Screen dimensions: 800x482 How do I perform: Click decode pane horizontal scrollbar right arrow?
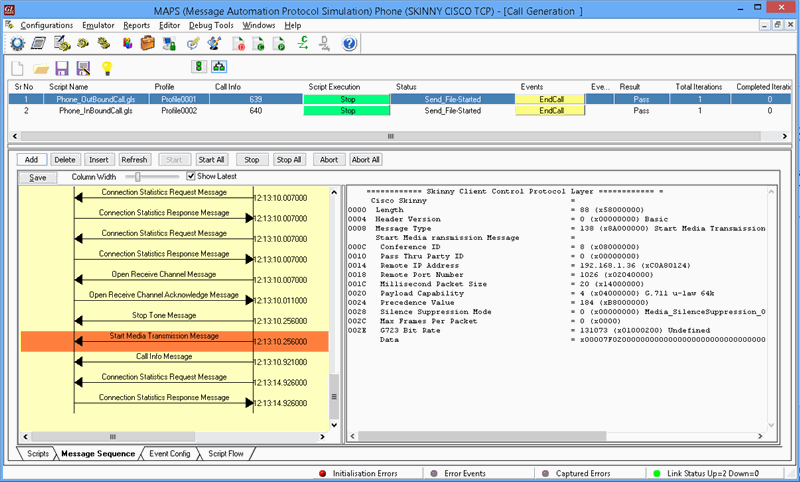[760, 436]
